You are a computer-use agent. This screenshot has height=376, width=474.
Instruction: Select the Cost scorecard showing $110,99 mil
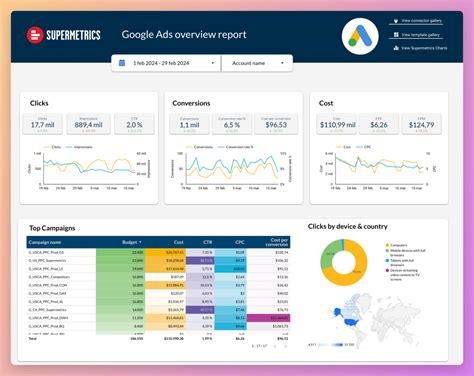[x=337, y=124]
